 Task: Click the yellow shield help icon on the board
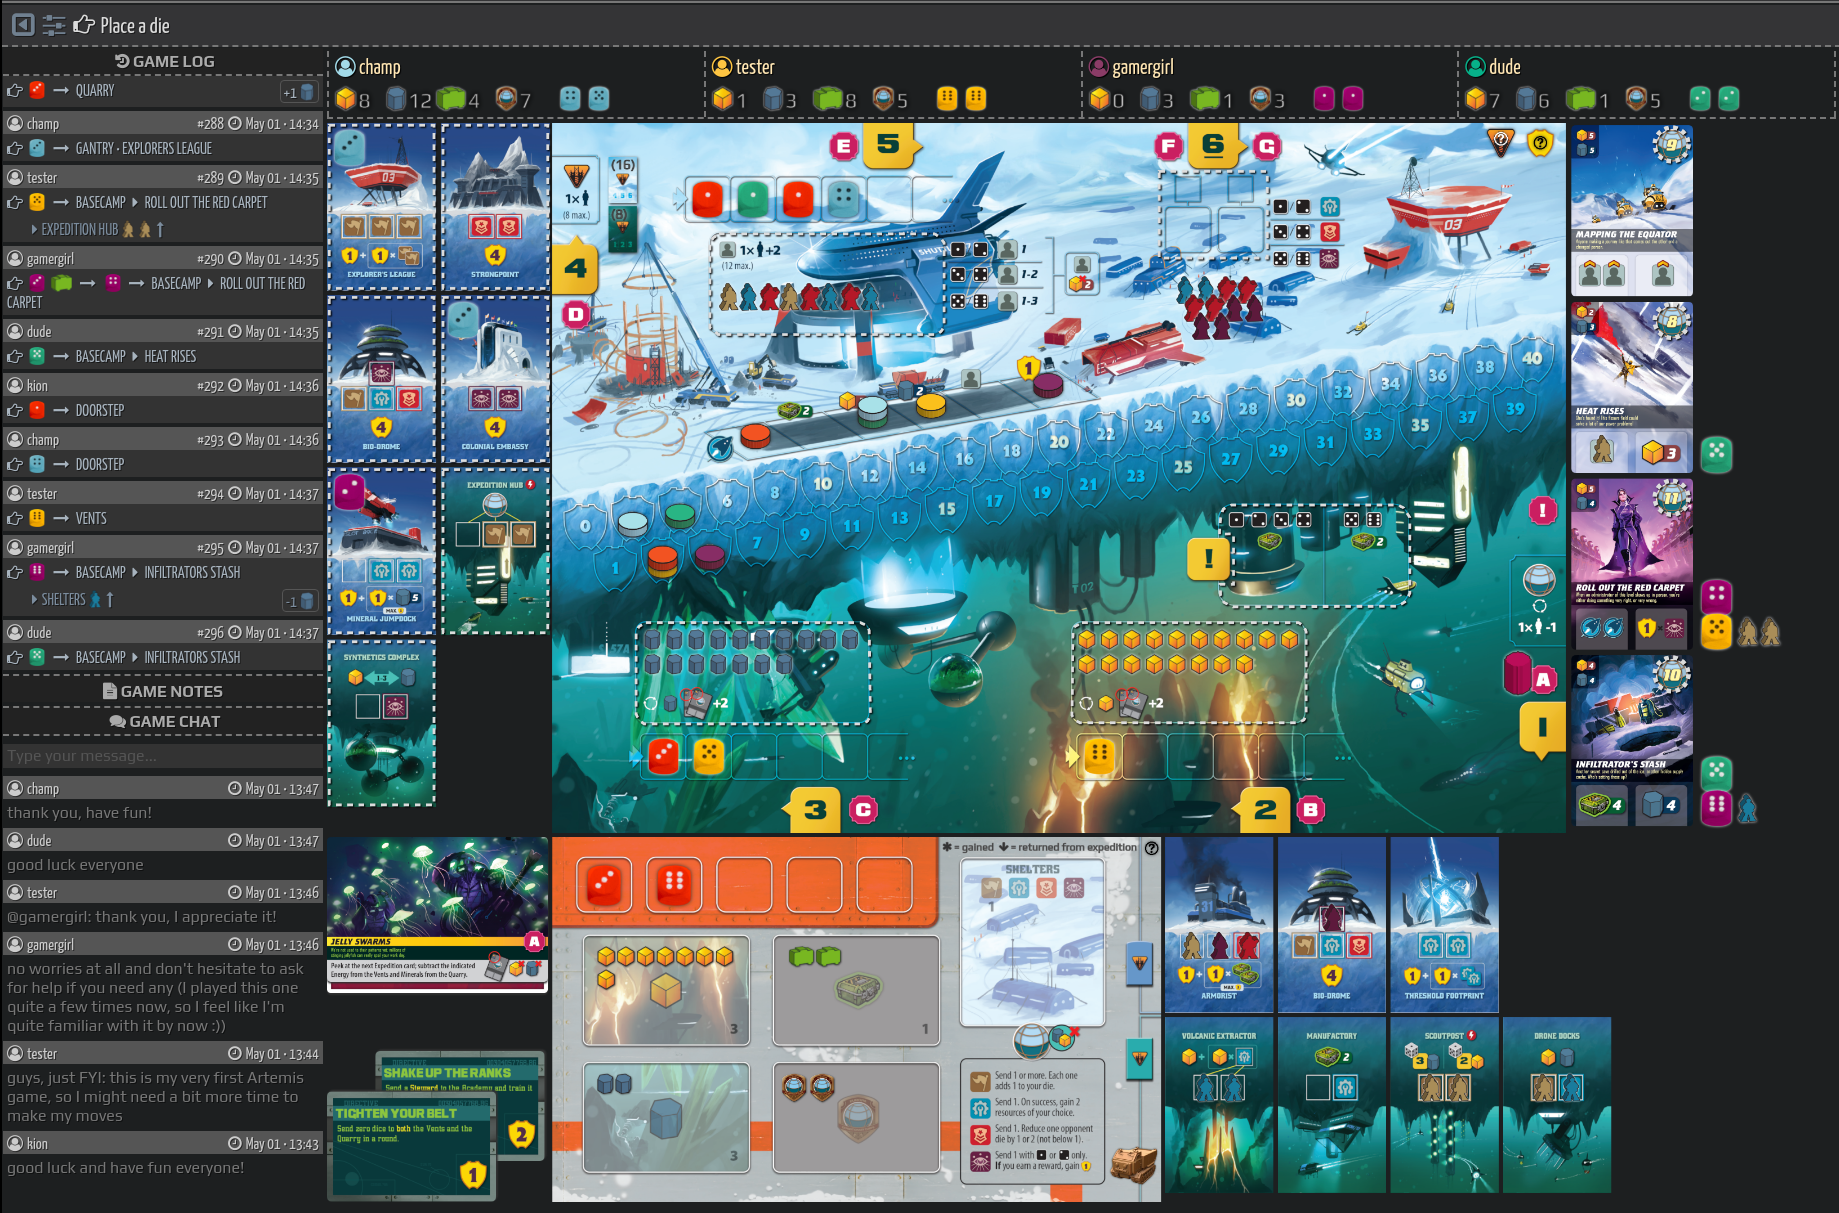(x=1540, y=143)
